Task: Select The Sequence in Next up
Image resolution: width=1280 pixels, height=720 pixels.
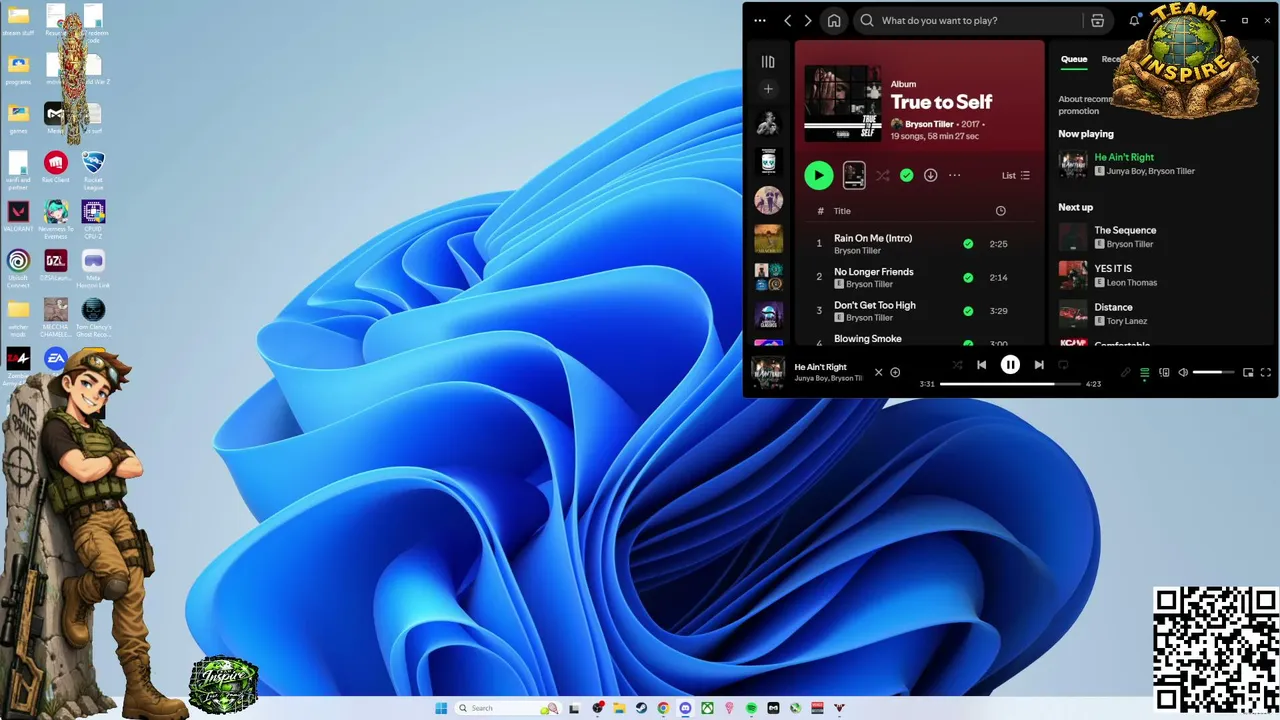Action: click(x=1125, y=230)
